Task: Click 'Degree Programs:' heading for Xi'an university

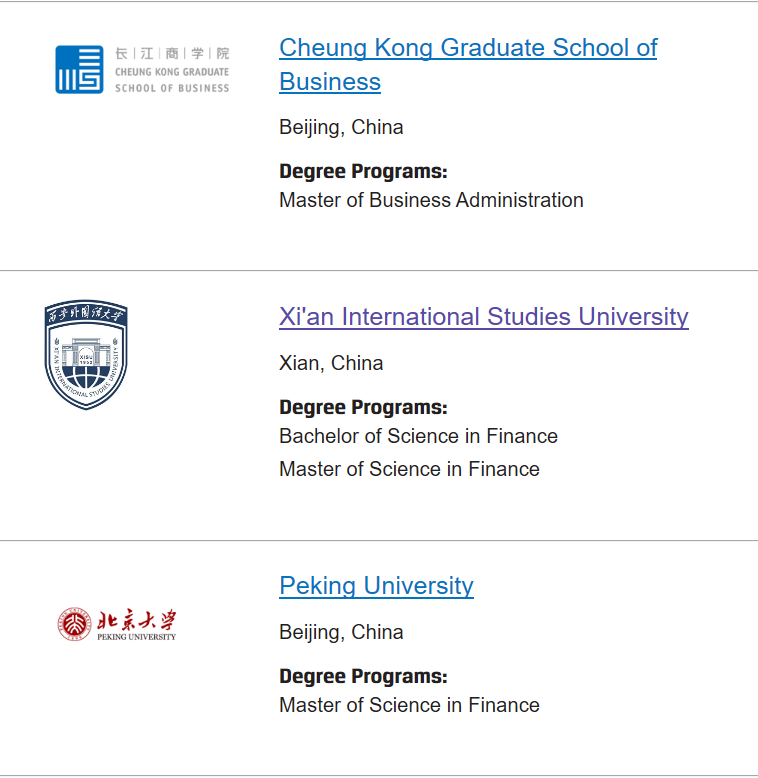Action: point(363,407)
